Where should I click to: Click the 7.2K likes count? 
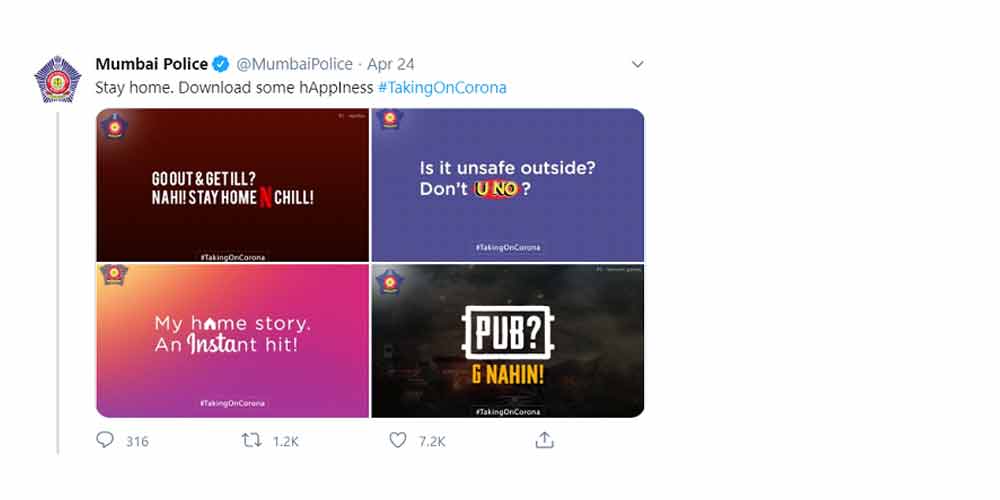click(431, 441)
